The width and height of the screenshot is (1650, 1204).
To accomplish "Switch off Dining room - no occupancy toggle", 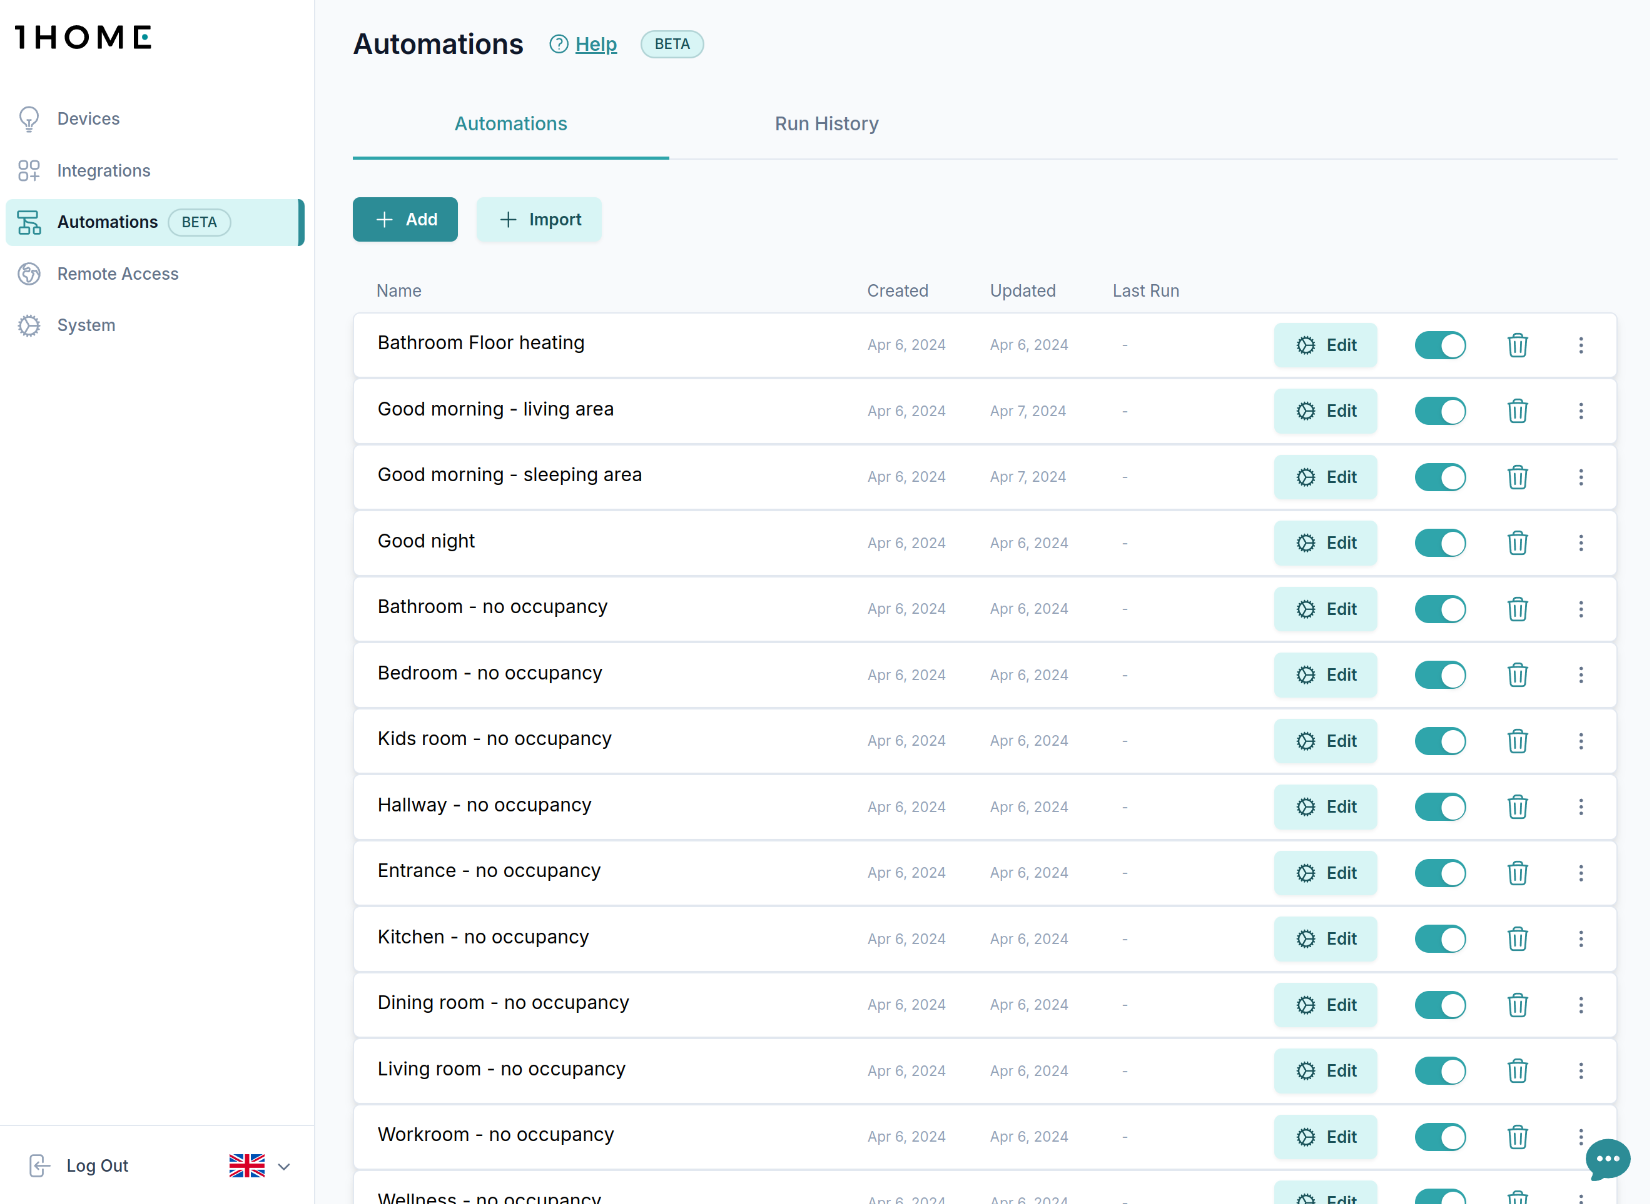I will click(x=1440, y=1005).
